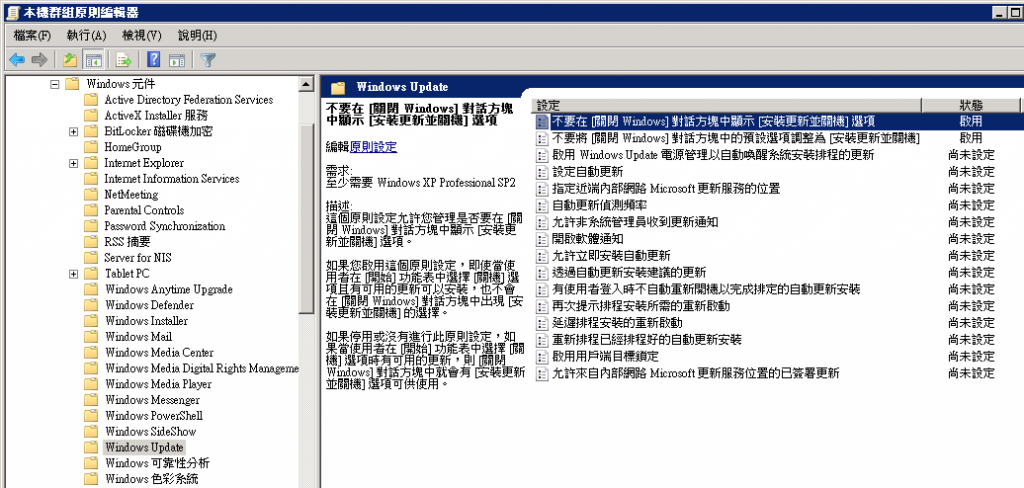Click folder icon beside Windows Mail
Viewport: 1024px width, 488px height.
coord(91,336)
